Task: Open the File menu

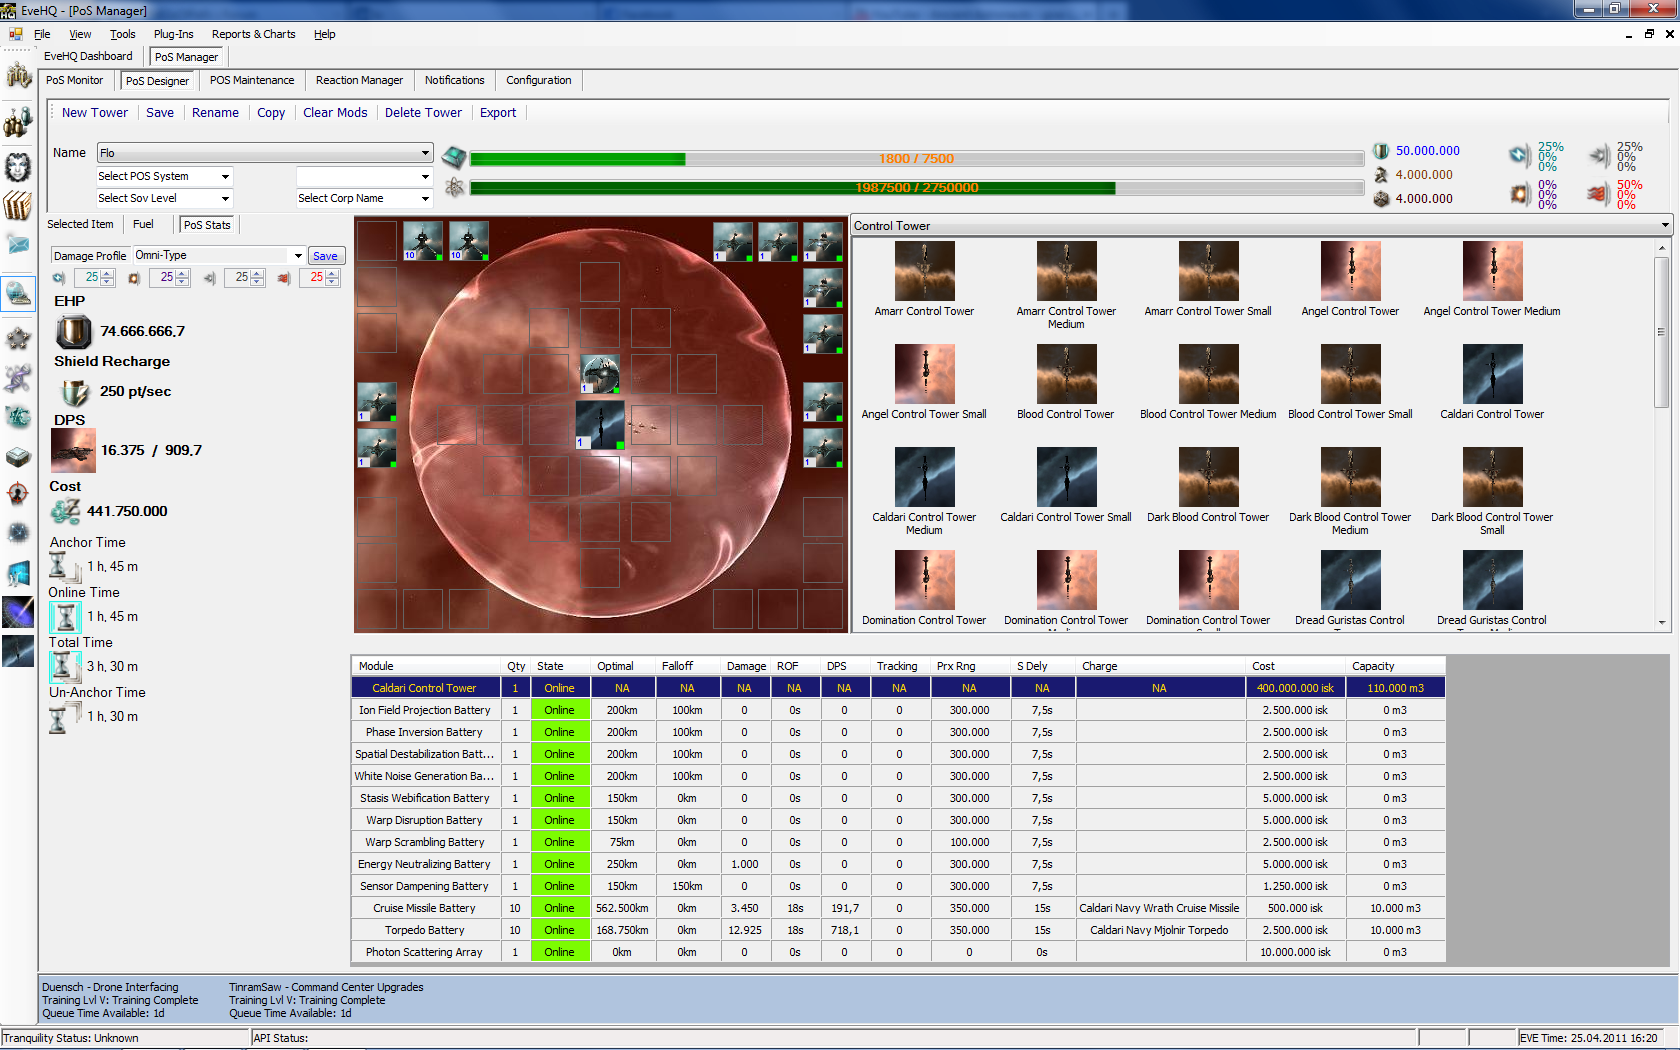Action: [x=42, y=34]
